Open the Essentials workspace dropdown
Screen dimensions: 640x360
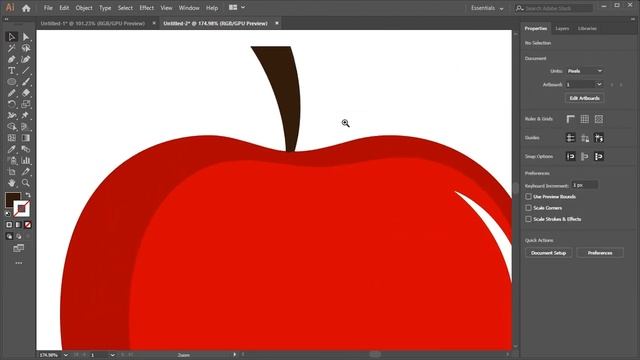487,8
